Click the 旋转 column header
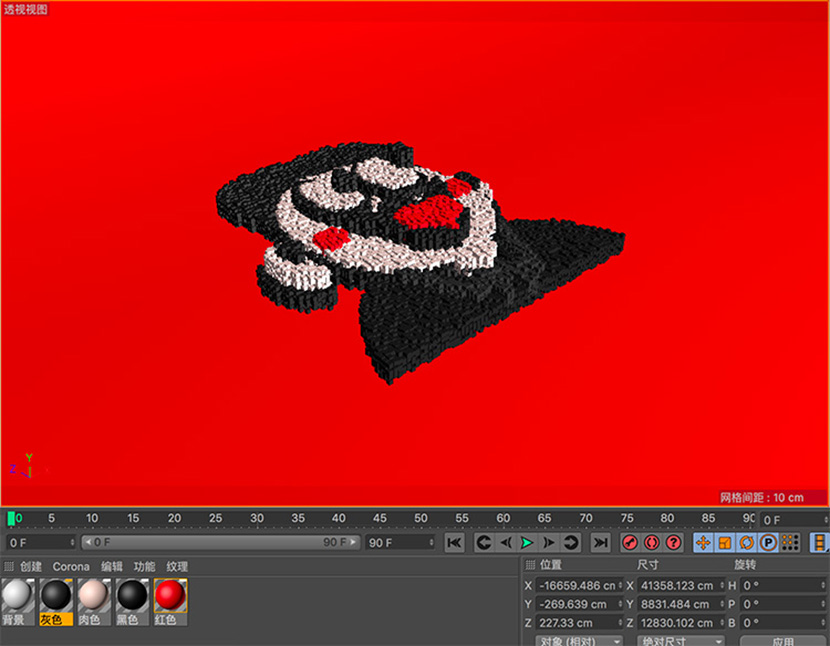Screen dimensions: 830x646 tap(745, 565)
